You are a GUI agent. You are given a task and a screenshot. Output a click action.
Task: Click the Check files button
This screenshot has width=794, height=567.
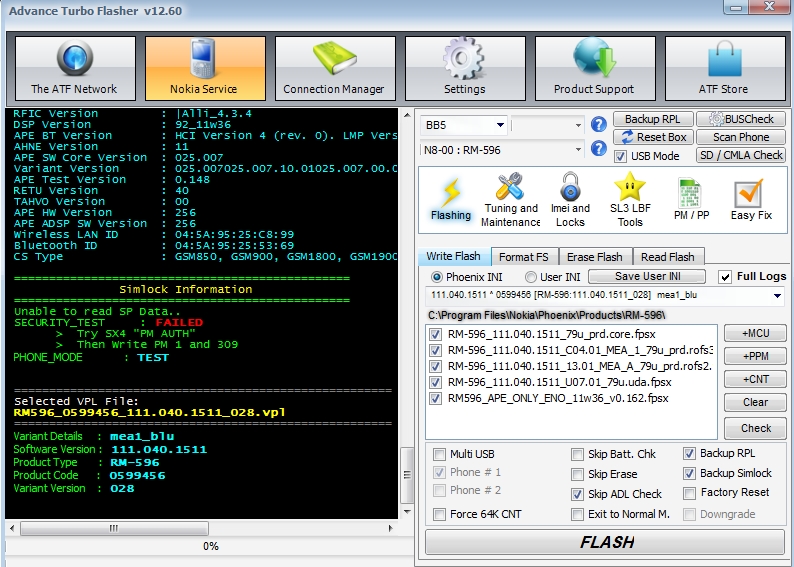pyautogui.click(x=755, y=428)
